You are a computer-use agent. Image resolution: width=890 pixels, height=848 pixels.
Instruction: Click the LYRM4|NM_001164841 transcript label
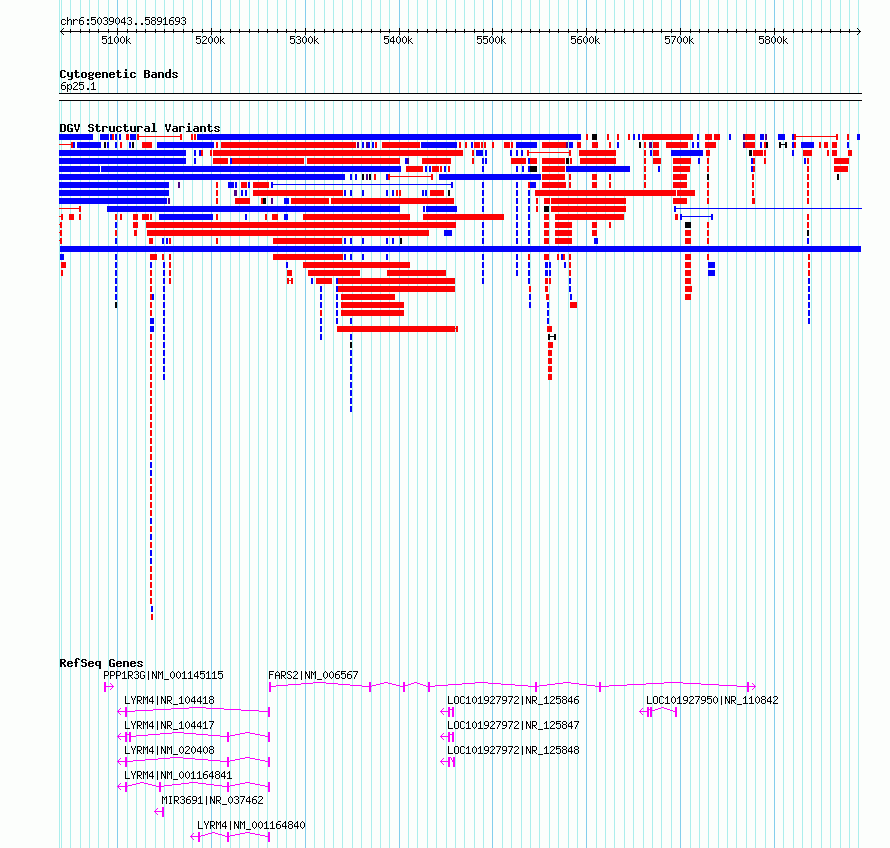point(178,775)
